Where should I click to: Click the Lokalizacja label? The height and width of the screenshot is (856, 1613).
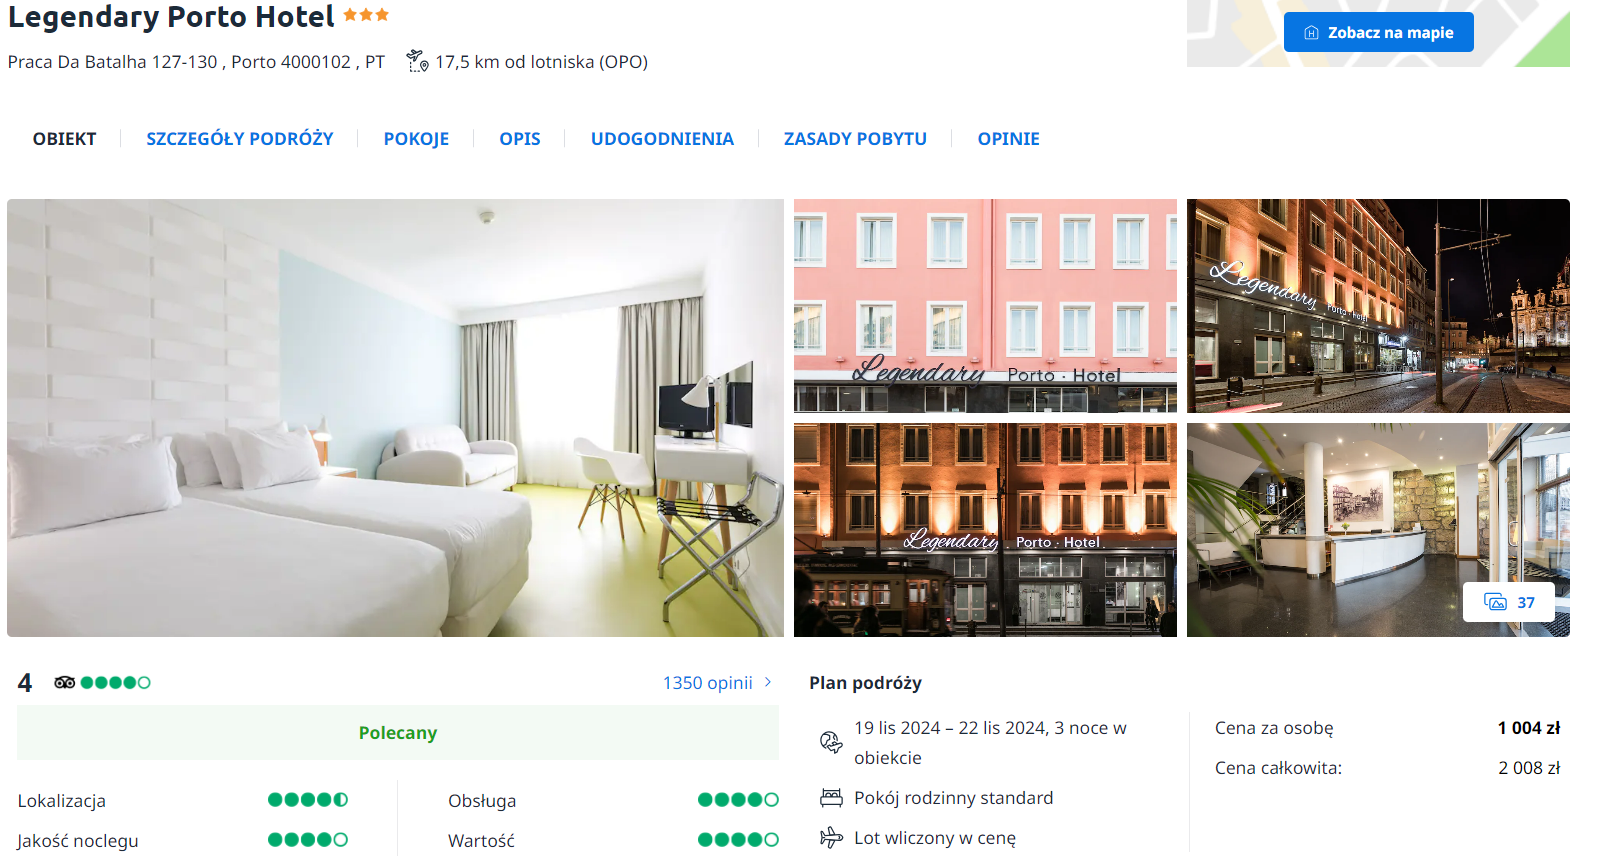point(62,801)
